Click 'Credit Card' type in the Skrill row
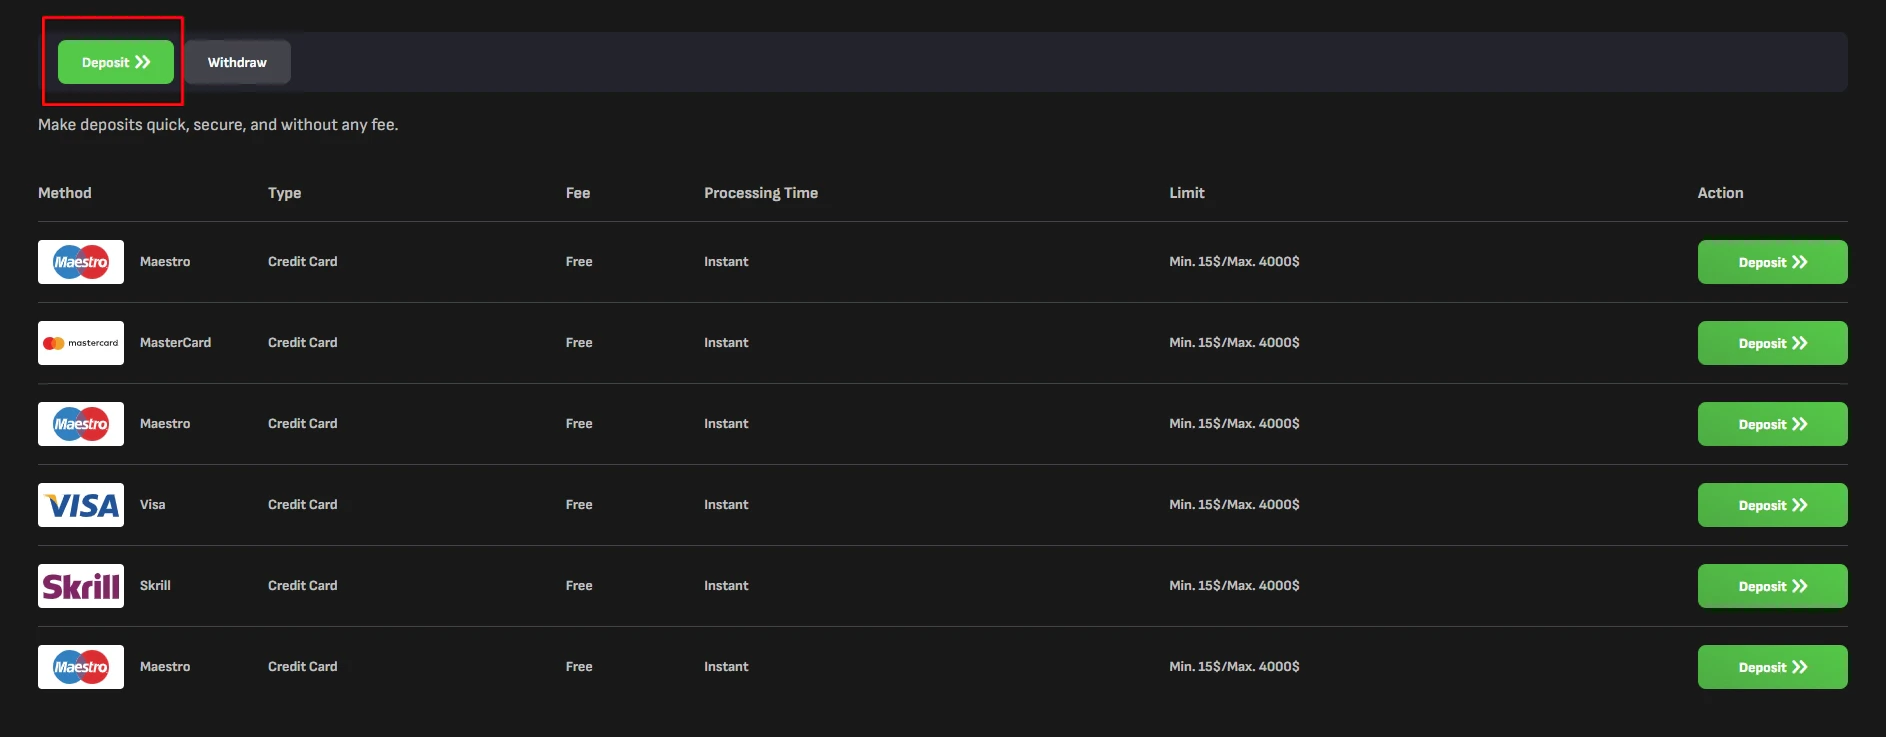Screen dimensions: 1886x737 tap(303, 586)
